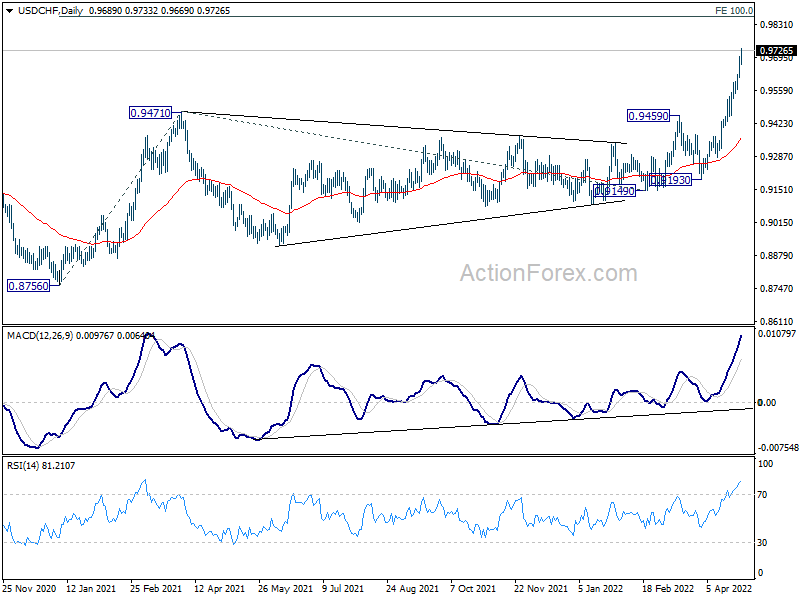The image size is (800, 600).
Task: Click the 0.98310 price axis label
Action: (x=777, y=24)
